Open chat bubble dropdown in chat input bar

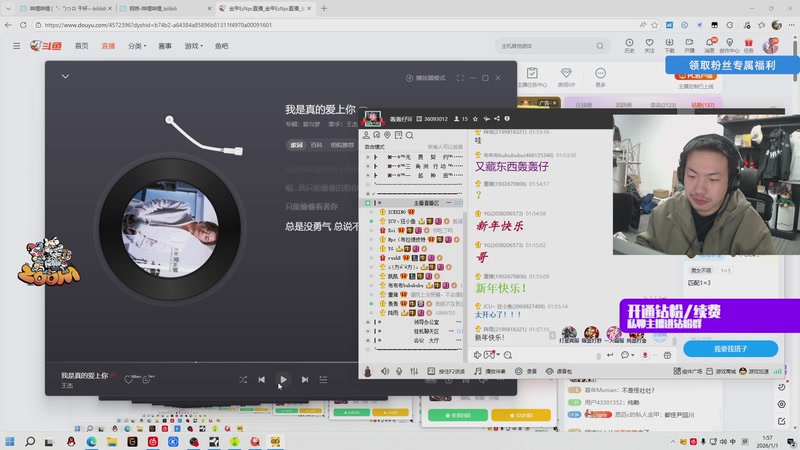pos(627,355)
